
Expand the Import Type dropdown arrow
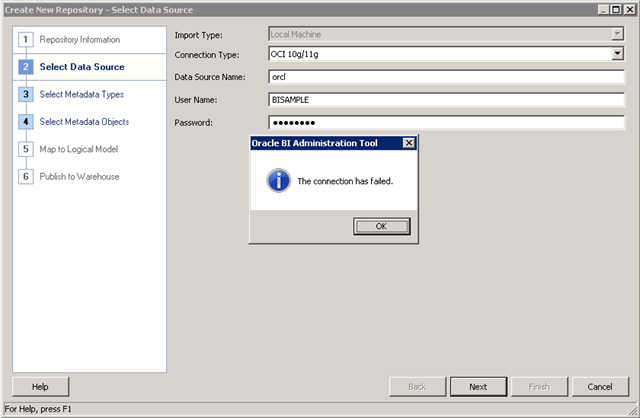(618, 34)
